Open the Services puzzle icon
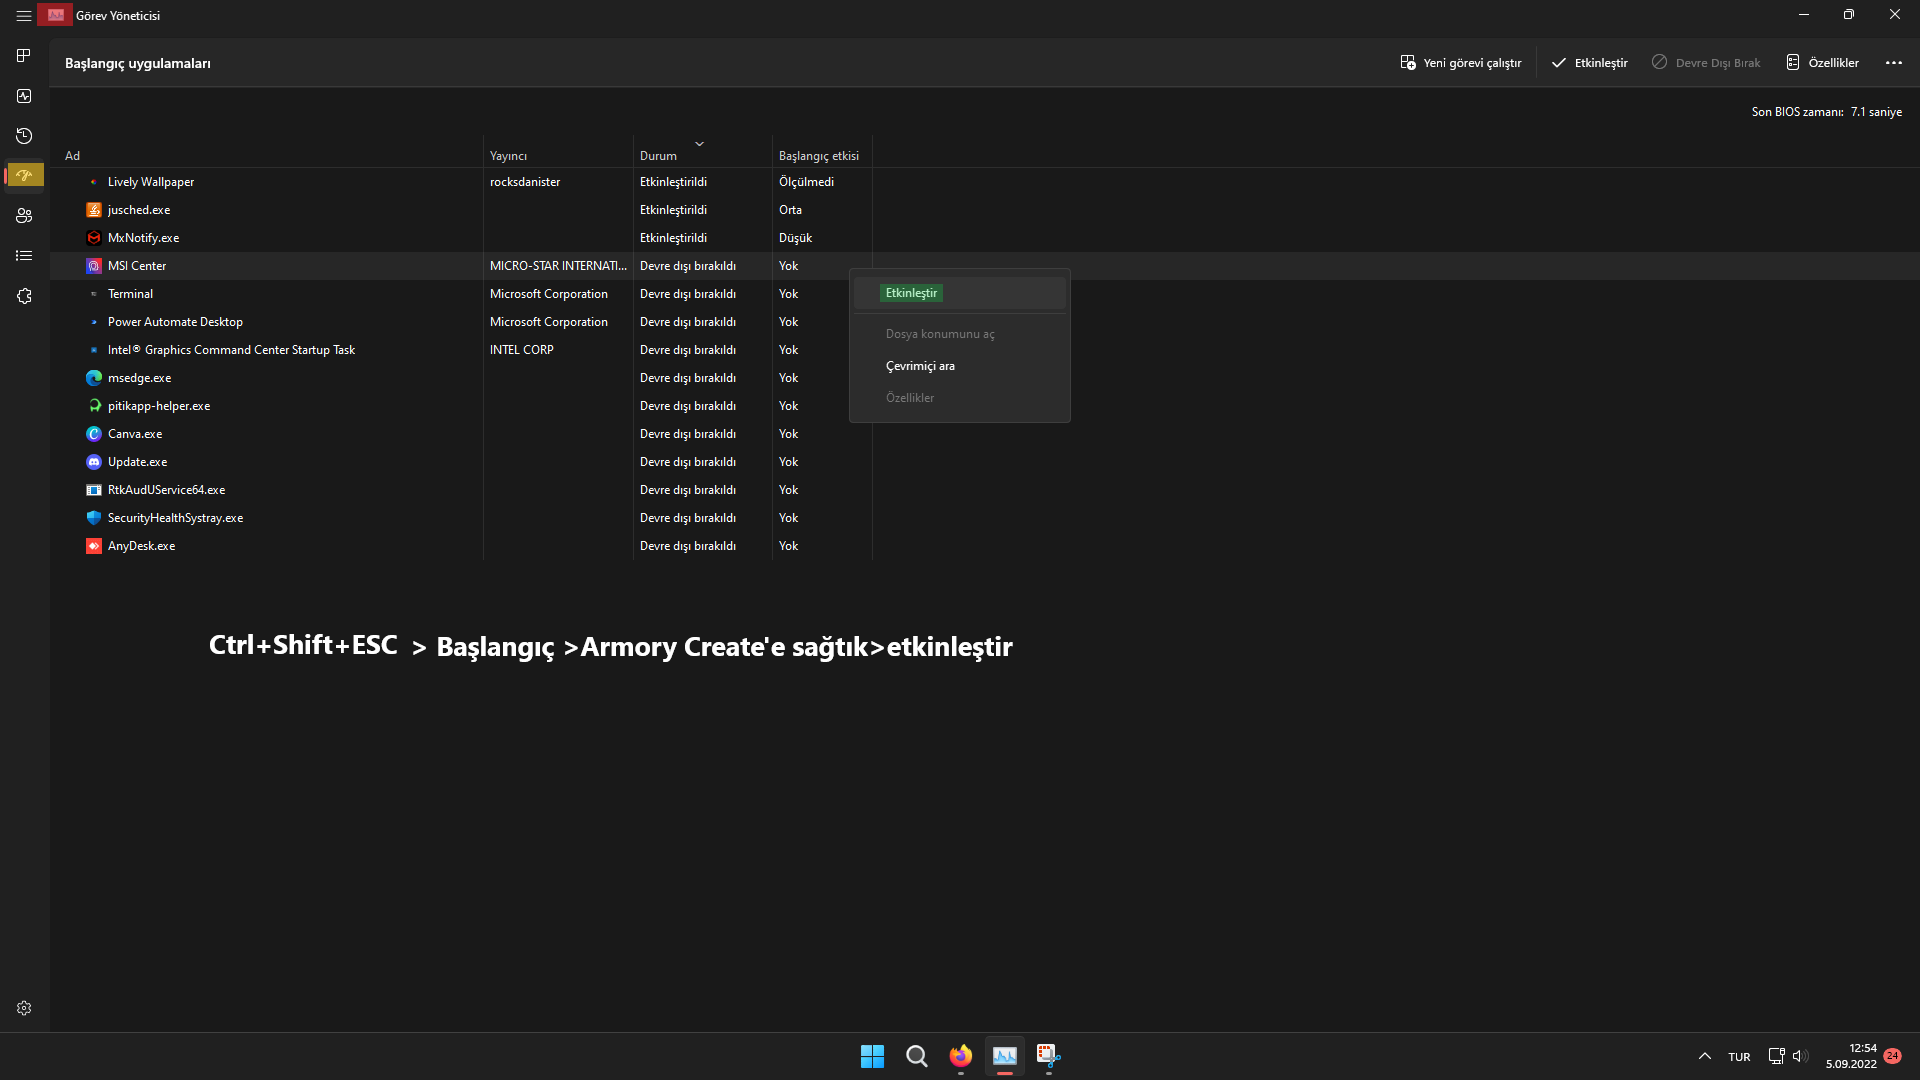Viewport: 1920px width, 1080px height. pyautogui.click(x=24, y=296)
